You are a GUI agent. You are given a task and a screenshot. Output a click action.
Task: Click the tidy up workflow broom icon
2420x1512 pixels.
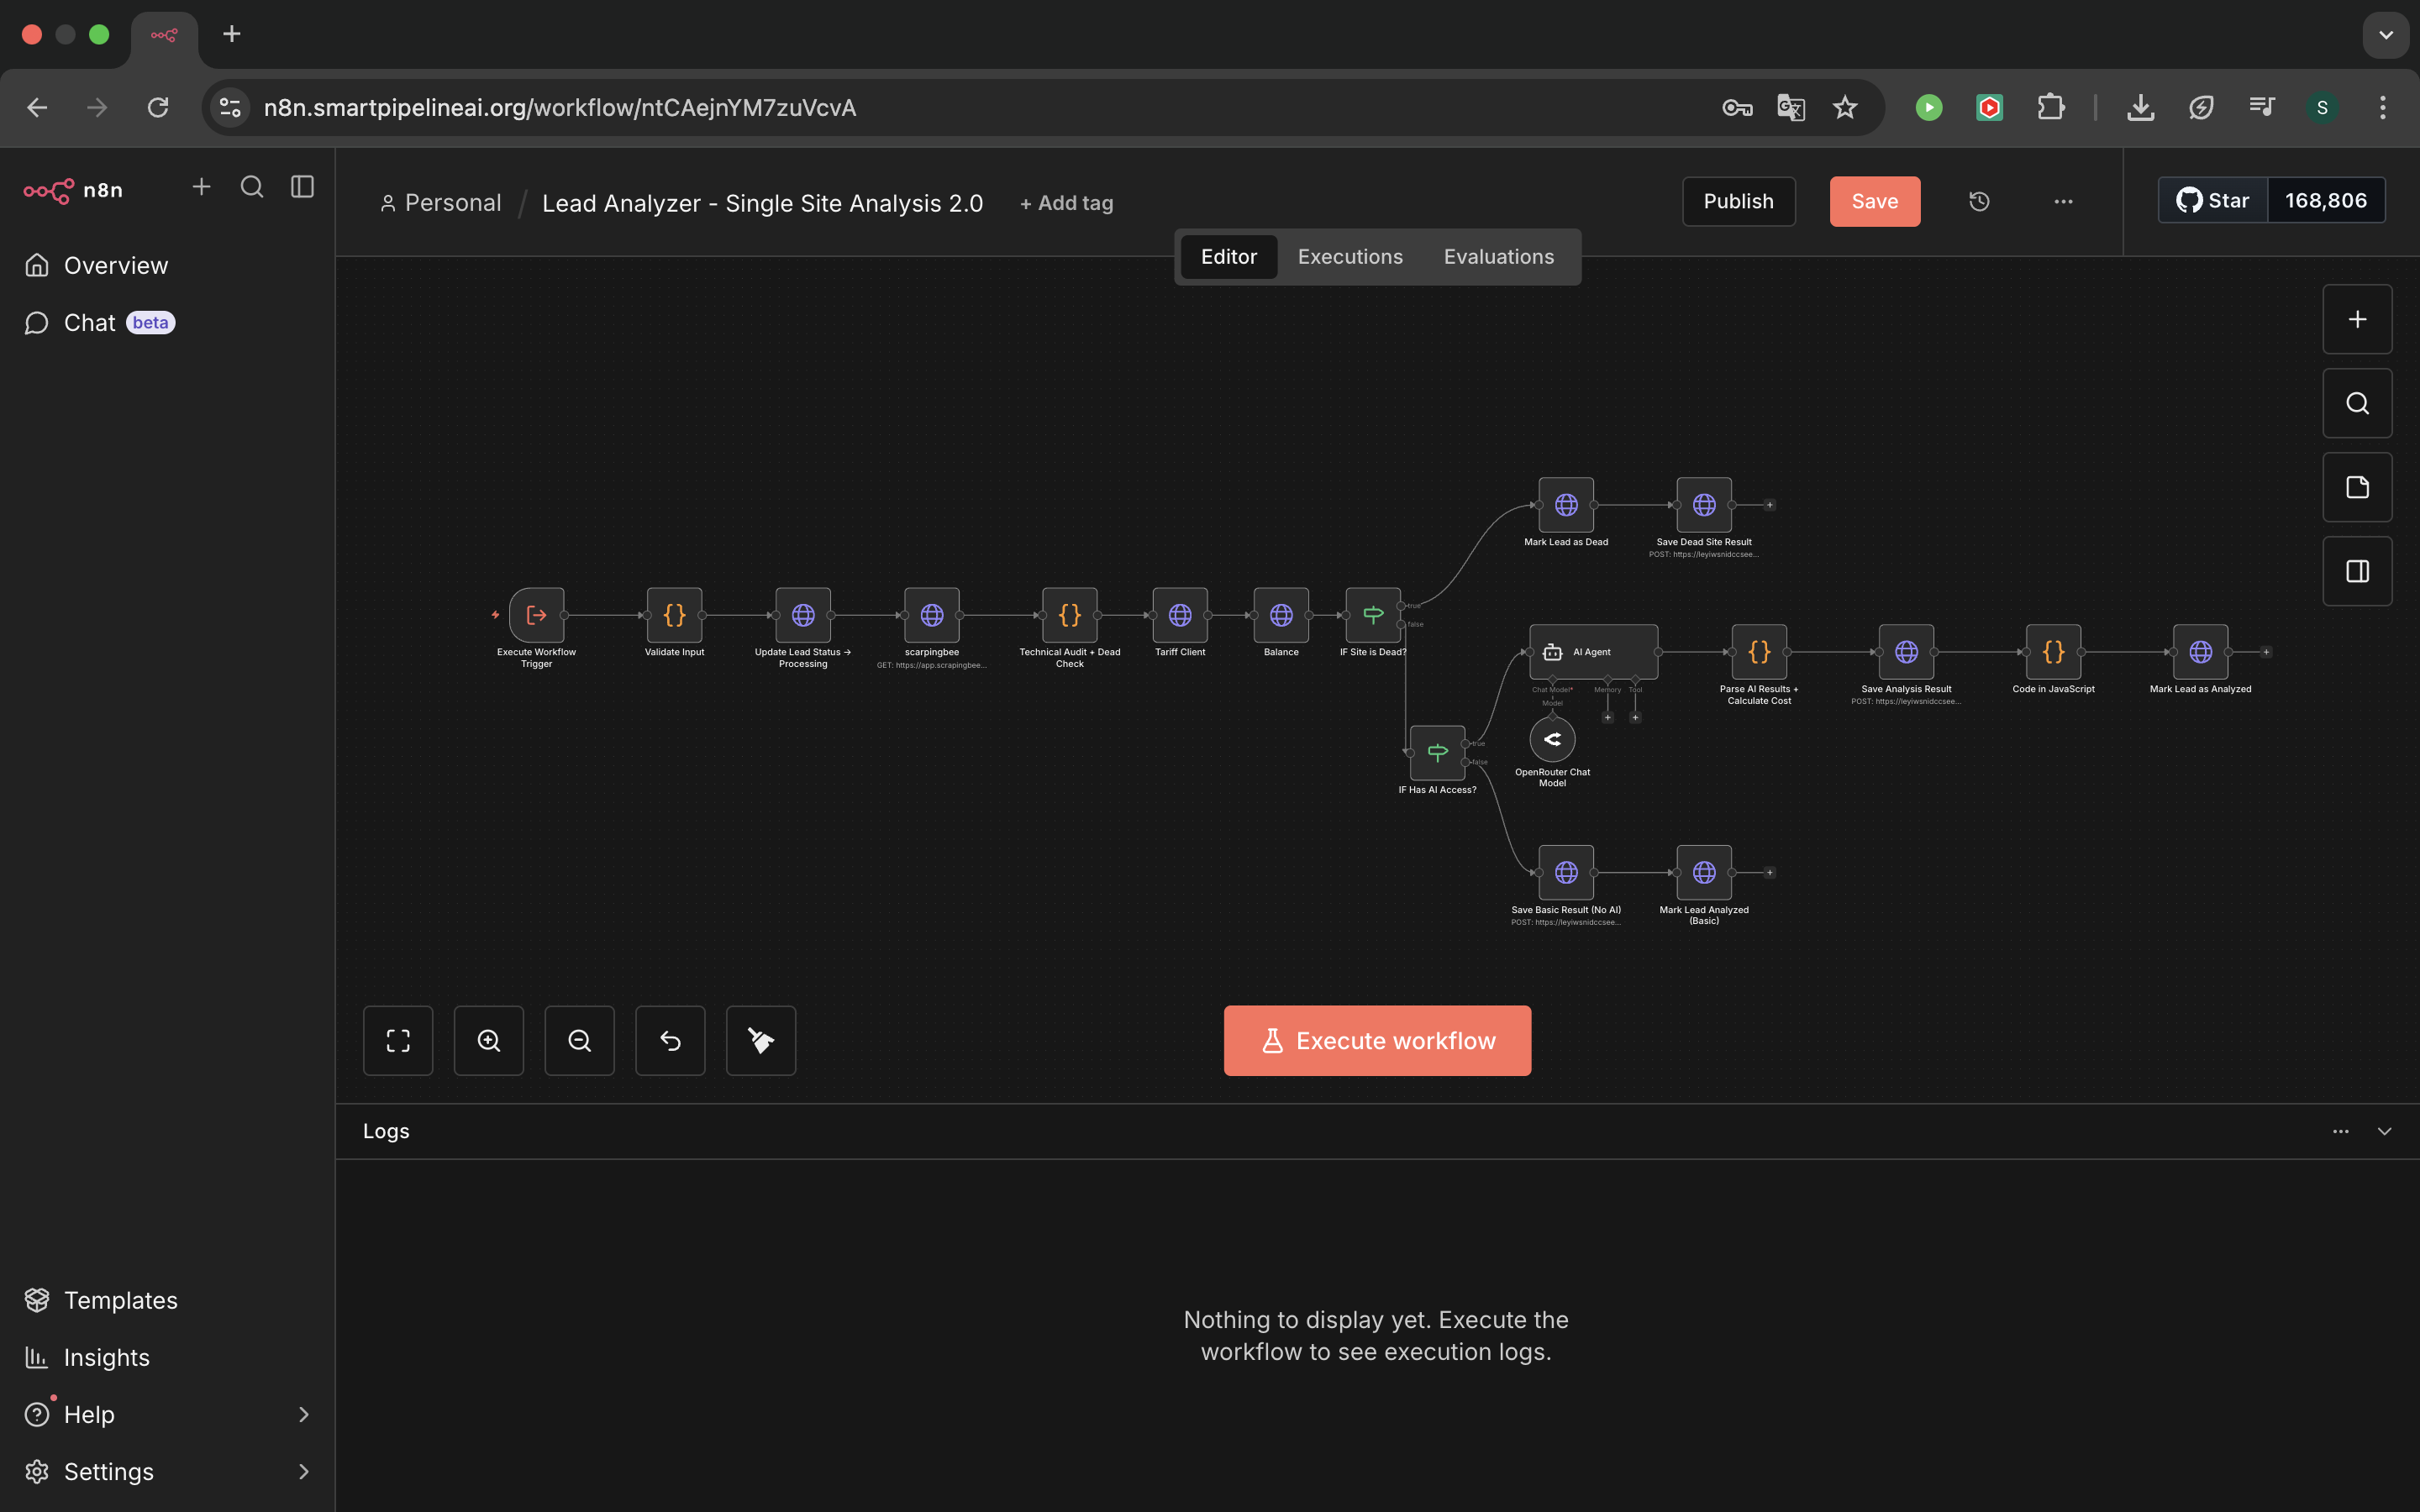(761, 1041)
